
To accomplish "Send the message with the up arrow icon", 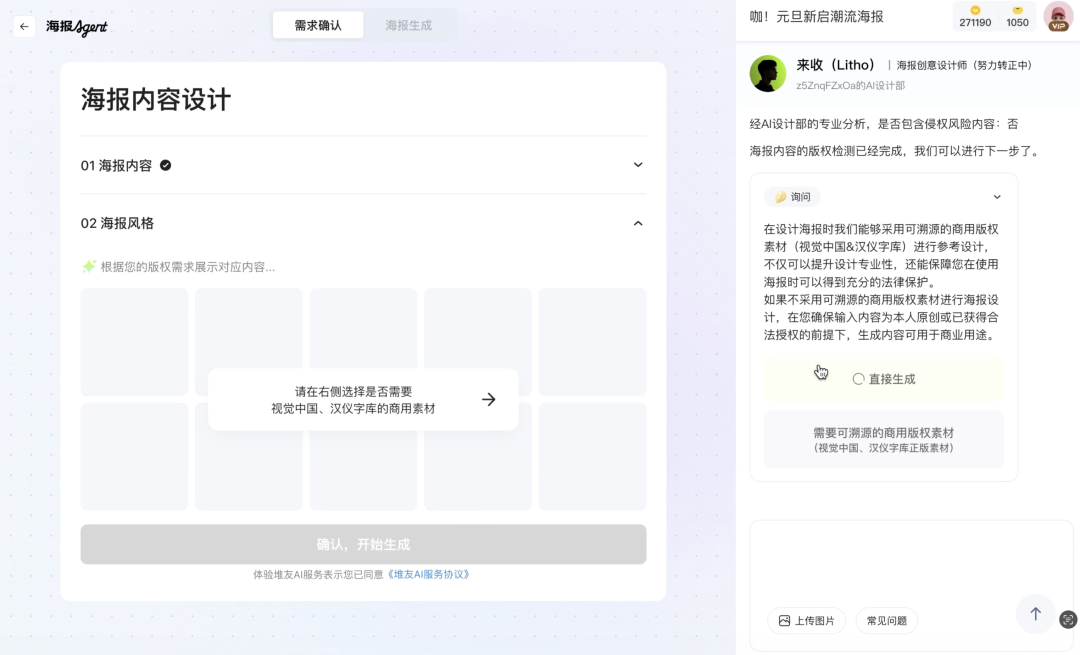I will tap(1035, 615).
